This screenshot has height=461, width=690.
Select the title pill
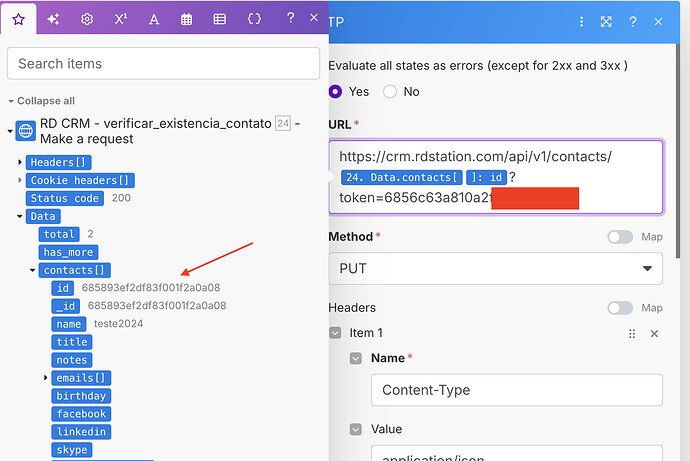72,342
